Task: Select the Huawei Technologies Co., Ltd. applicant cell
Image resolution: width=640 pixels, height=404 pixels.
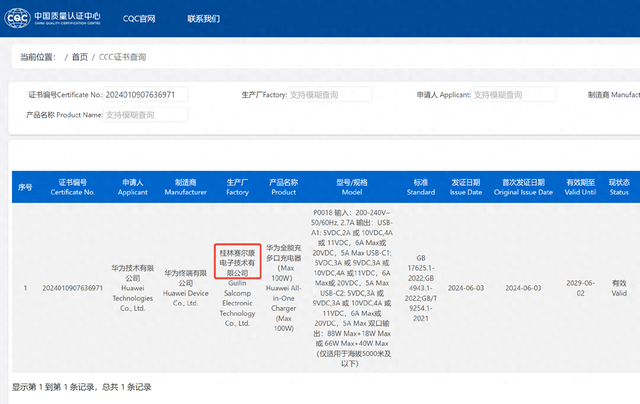Action: [133, 288]
